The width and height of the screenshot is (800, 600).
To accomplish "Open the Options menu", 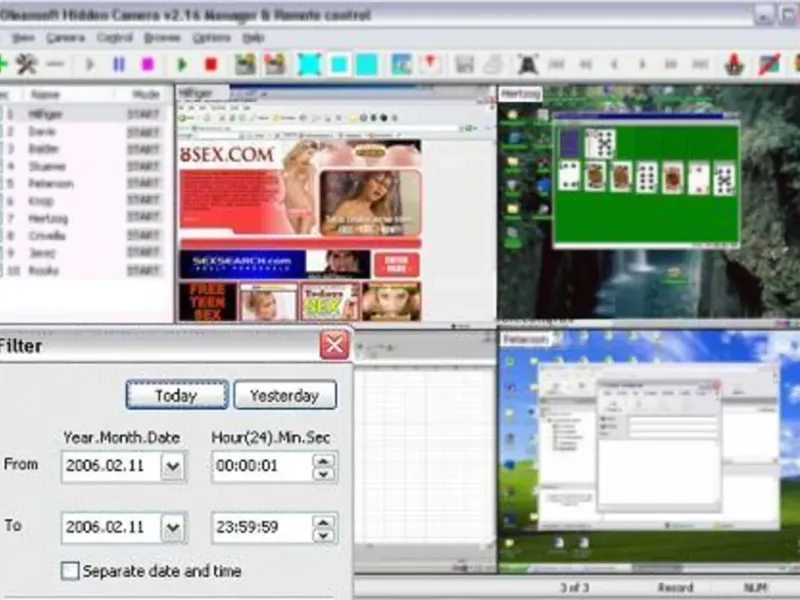I will point(211,38).
